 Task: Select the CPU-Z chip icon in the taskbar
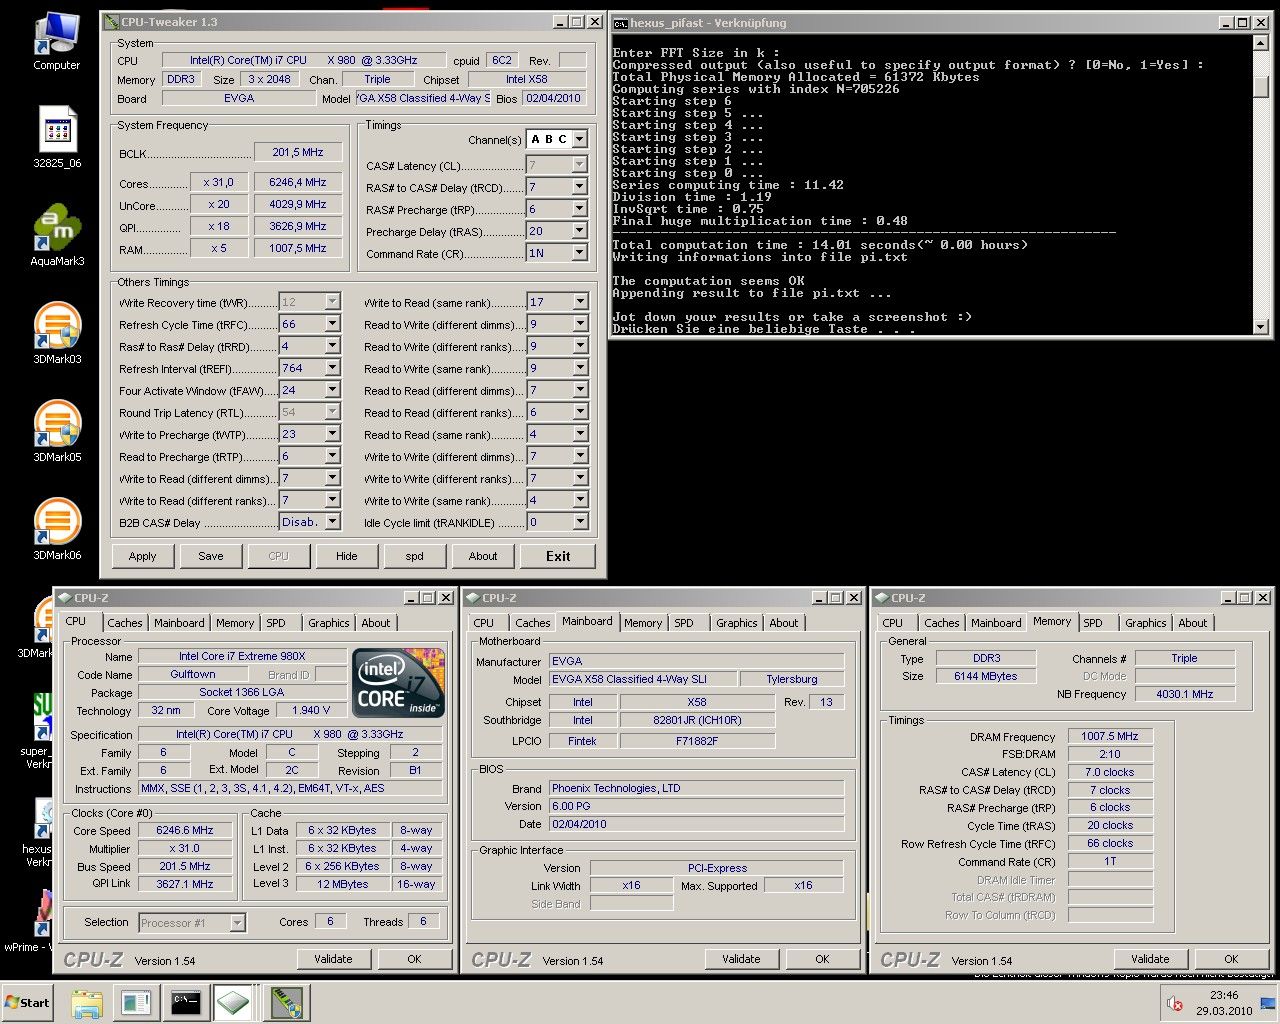233,1003
